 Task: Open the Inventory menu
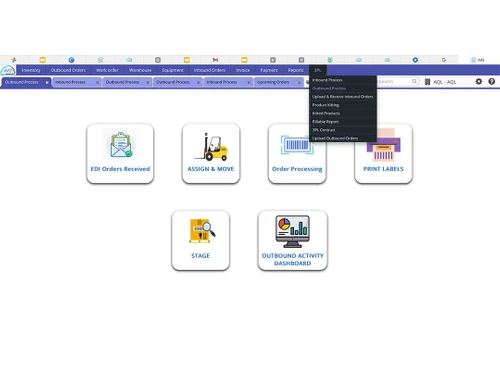click(31, 70)
